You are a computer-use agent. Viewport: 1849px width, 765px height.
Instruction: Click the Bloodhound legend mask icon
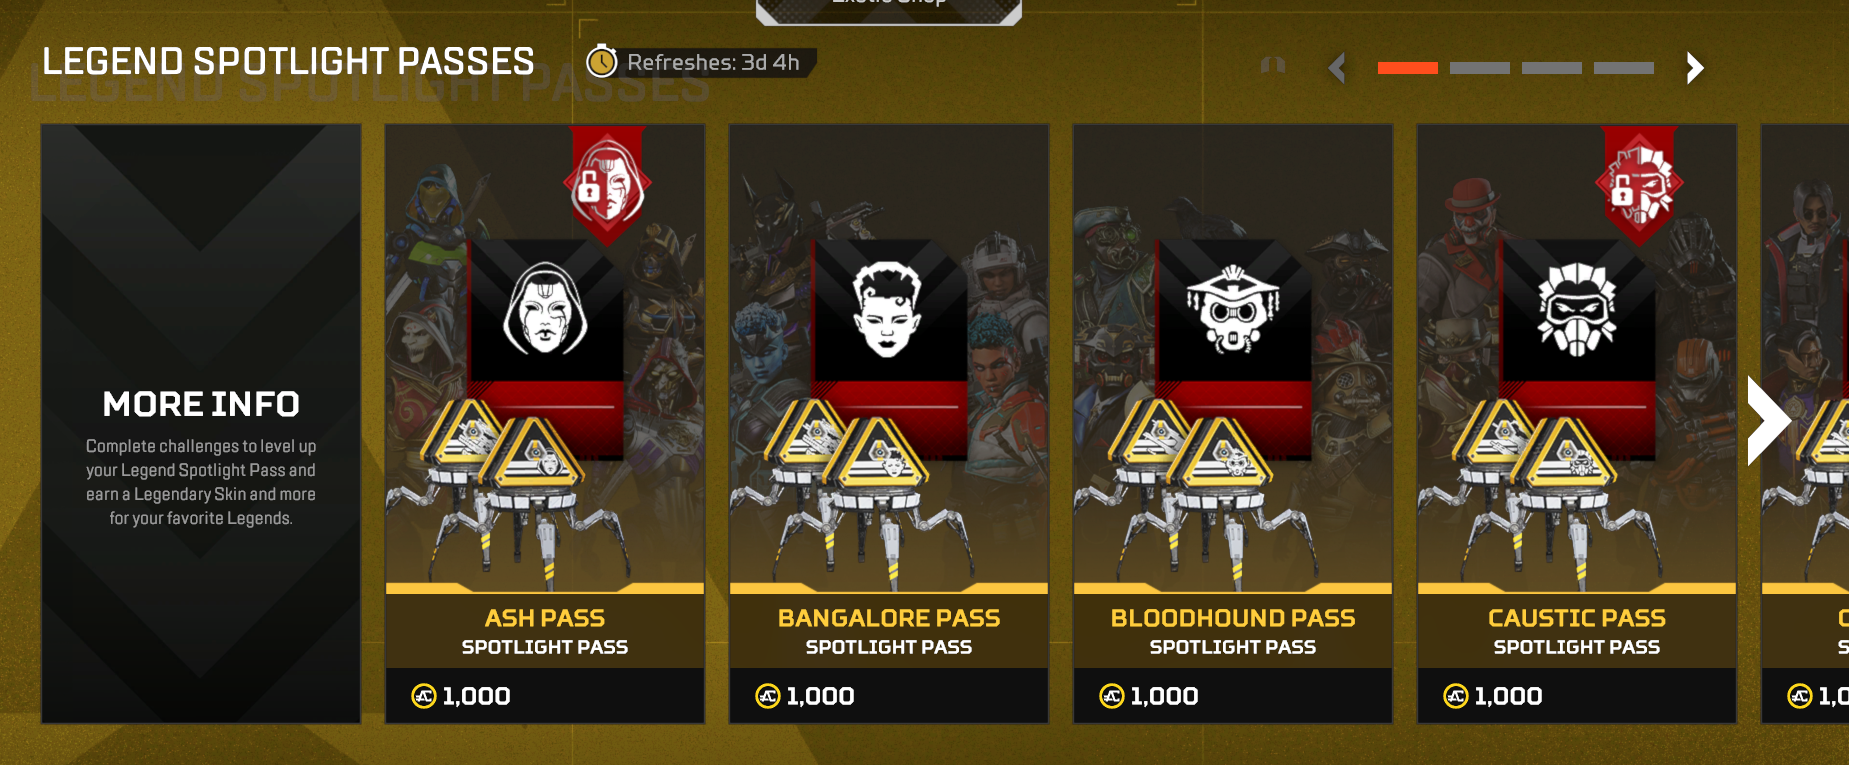1233,309
